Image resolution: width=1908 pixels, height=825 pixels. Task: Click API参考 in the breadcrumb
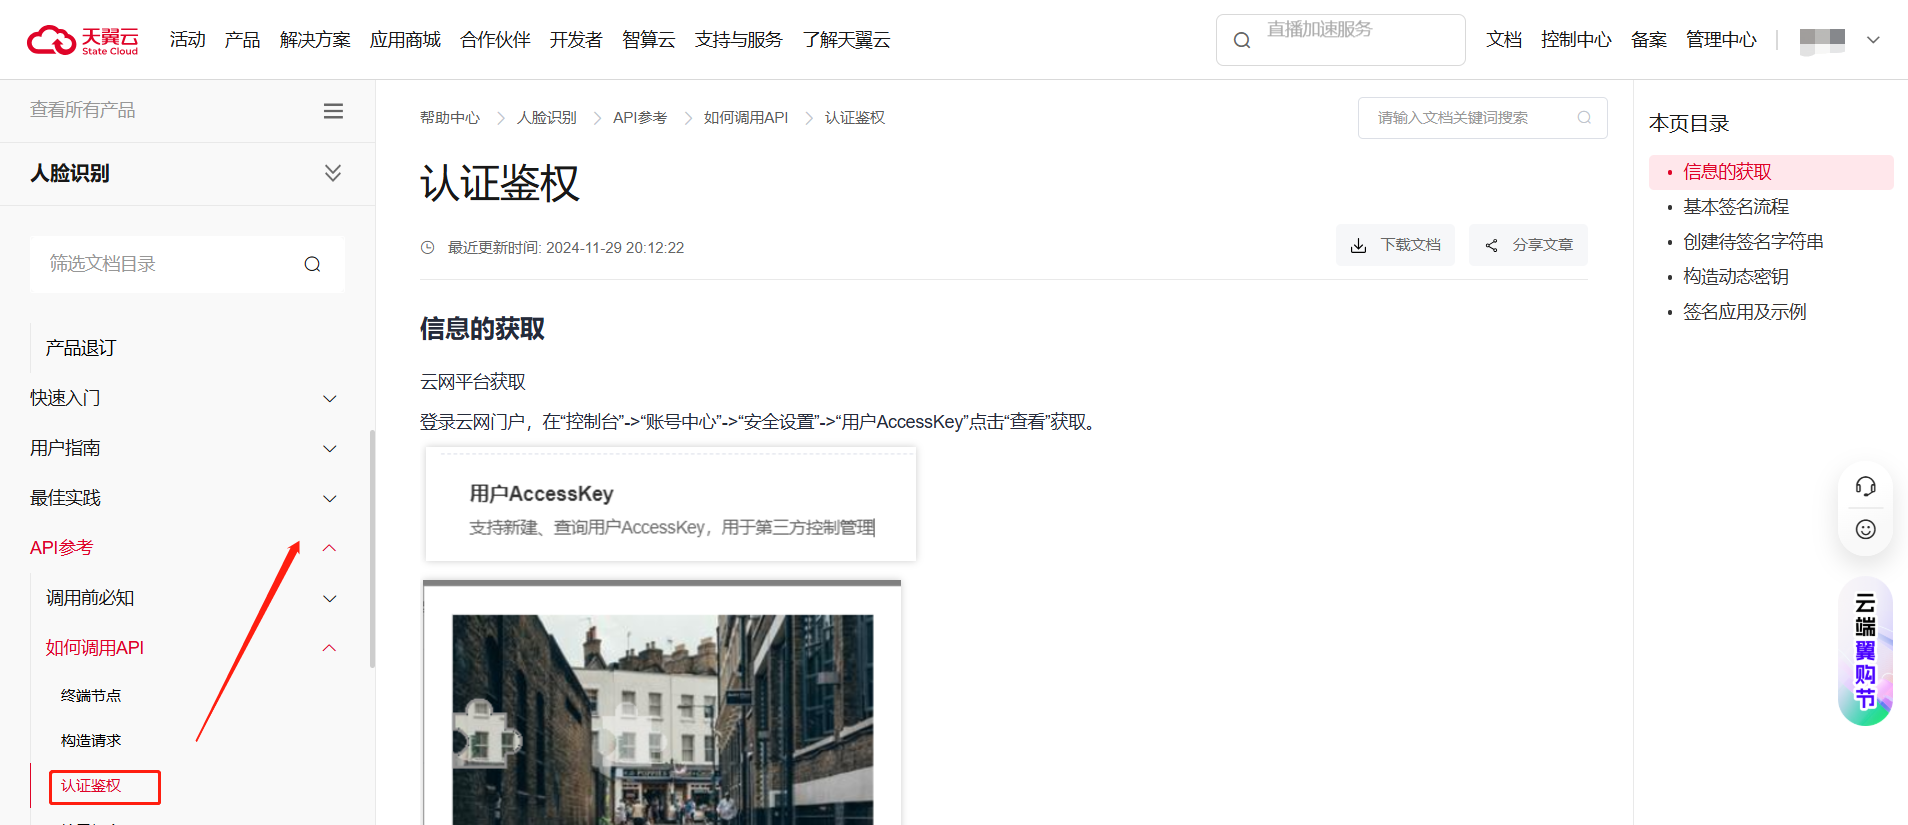[640, 118]
